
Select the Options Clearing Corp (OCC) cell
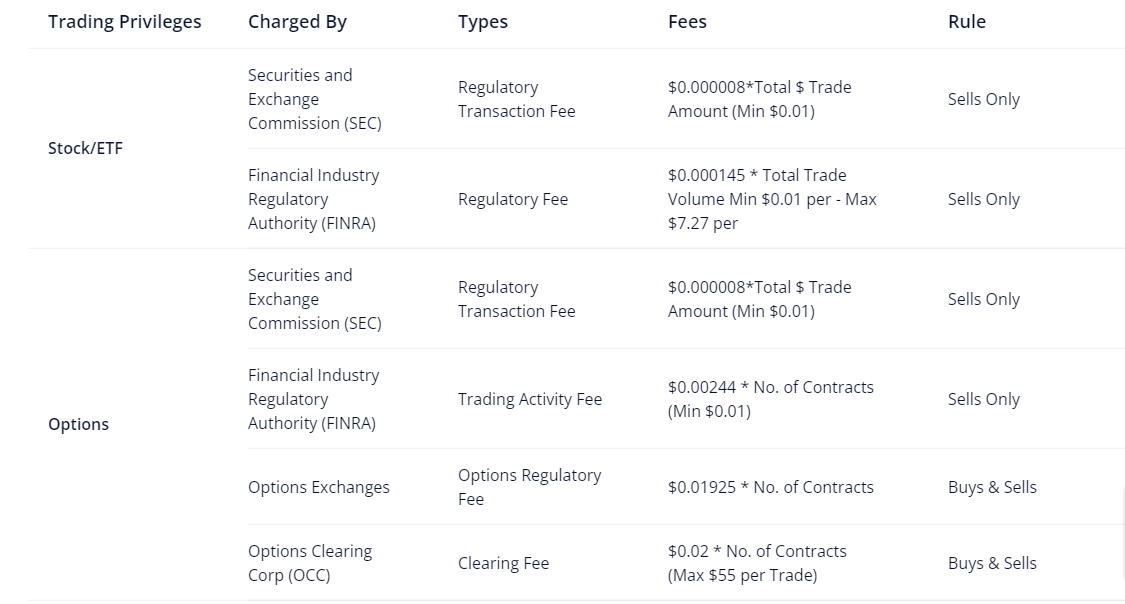(310, 563)
